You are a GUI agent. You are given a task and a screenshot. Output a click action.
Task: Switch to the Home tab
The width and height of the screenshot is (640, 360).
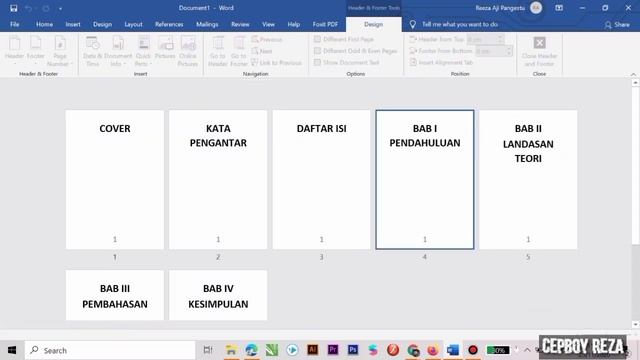point(44,24)
